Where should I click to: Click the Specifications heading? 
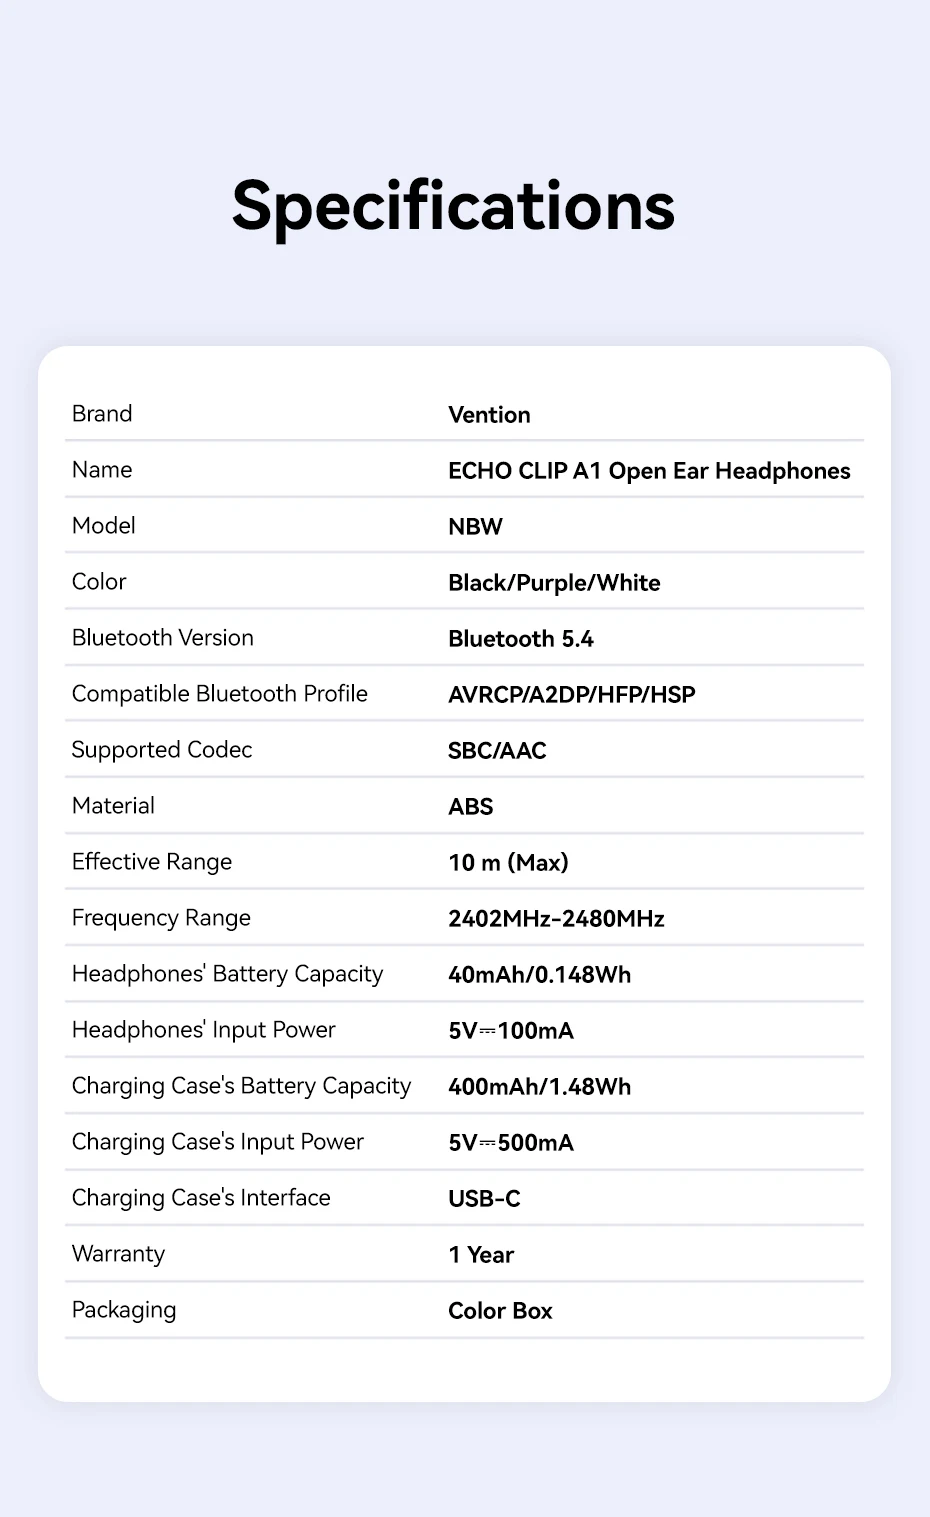[x=453, y=207]
